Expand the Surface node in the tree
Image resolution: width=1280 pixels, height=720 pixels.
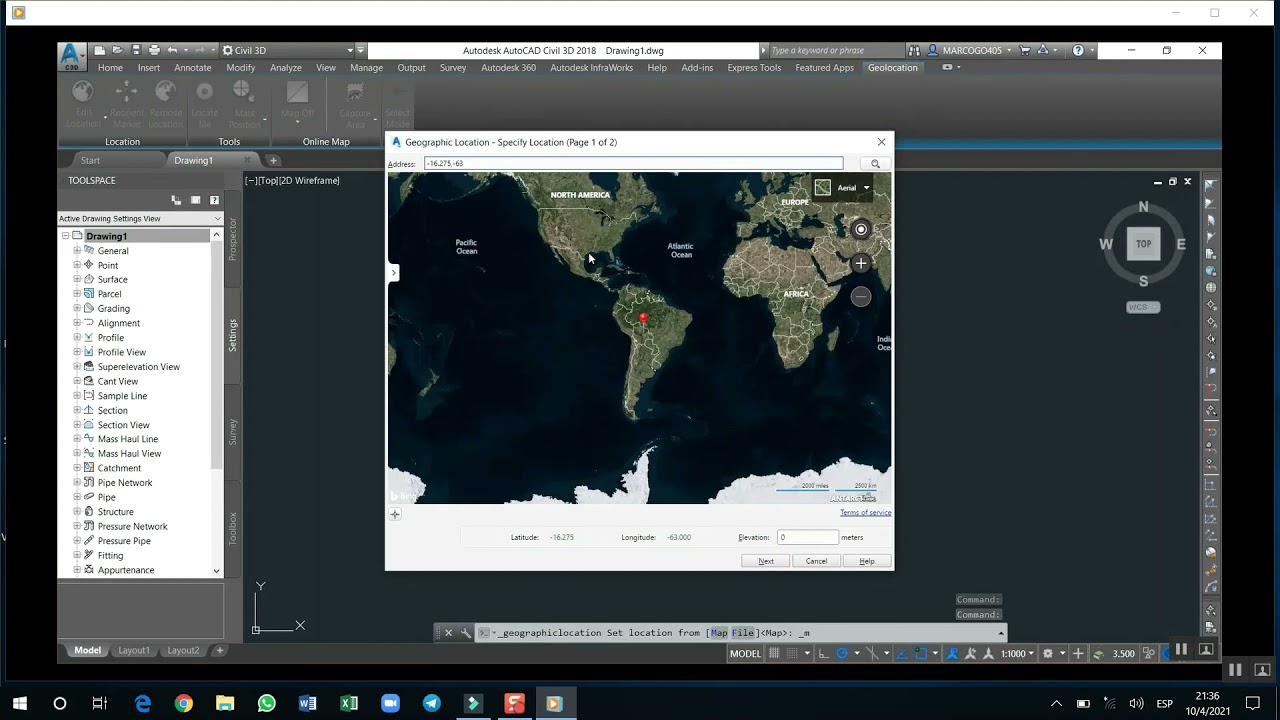tap(77, 279)
